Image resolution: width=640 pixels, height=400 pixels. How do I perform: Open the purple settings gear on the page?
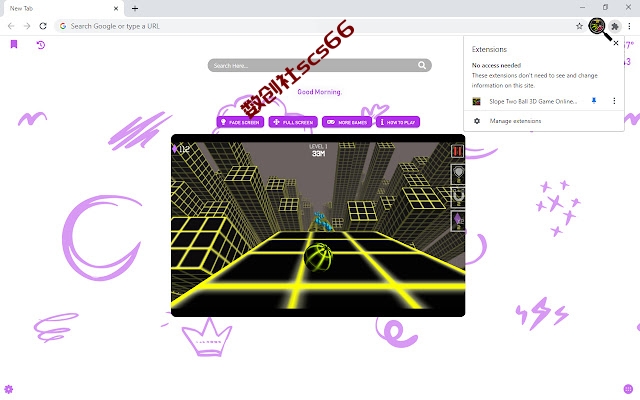tap(9, 389)
